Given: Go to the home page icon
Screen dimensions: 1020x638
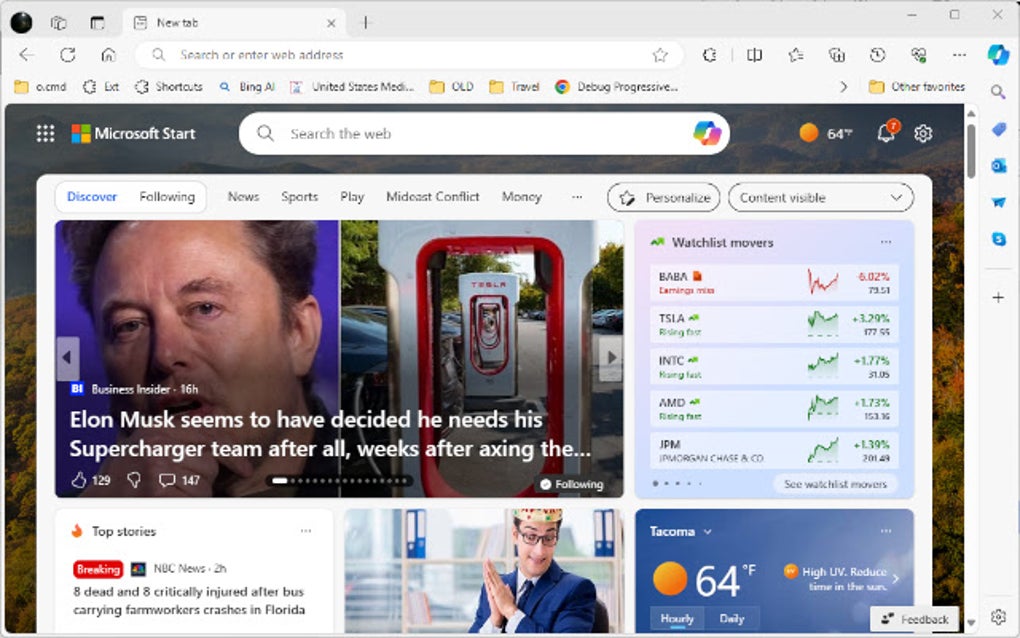Looking at the screenshot, I should click(x=109, y=55).
